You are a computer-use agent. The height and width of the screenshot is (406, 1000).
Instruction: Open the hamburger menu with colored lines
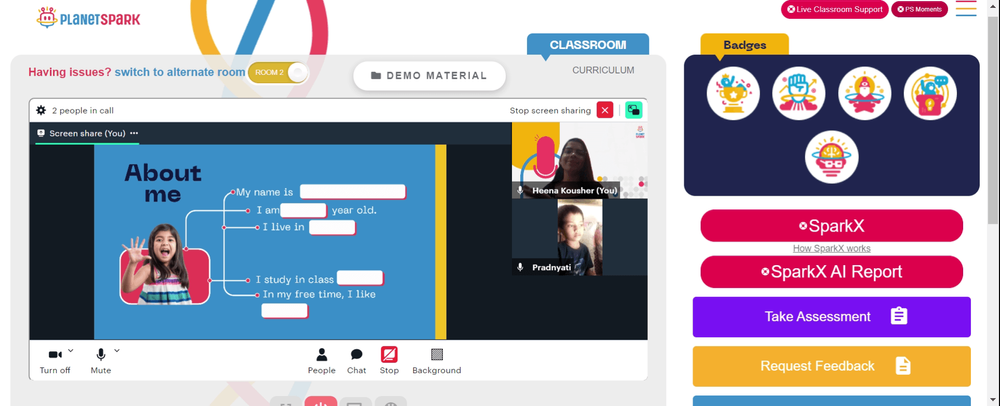coord(966,9)
